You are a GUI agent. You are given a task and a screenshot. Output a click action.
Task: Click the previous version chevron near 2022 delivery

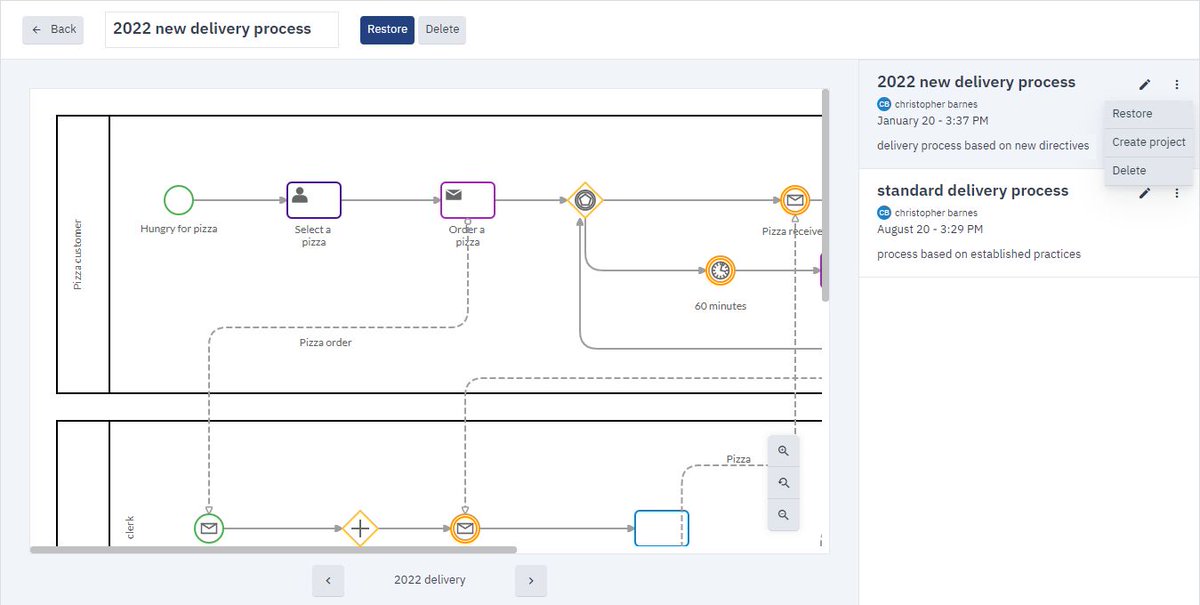coord(328,580)
